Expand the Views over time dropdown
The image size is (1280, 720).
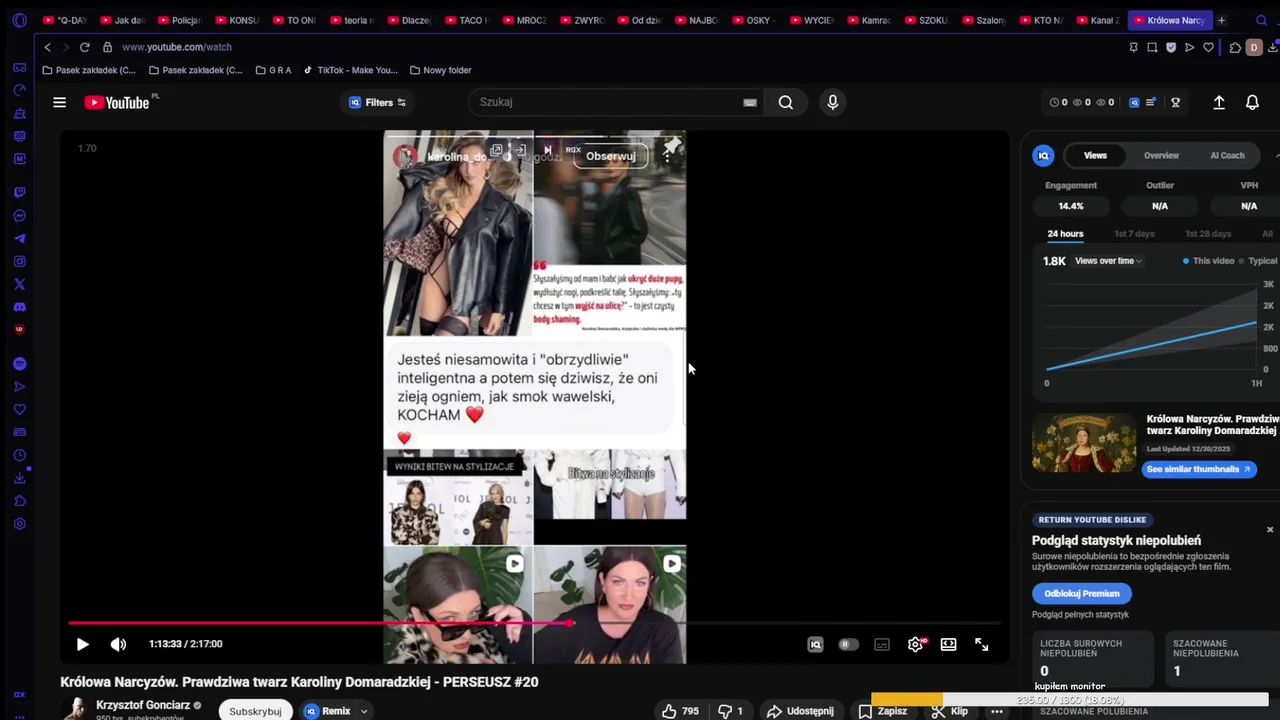click(x=1108, y=261)
